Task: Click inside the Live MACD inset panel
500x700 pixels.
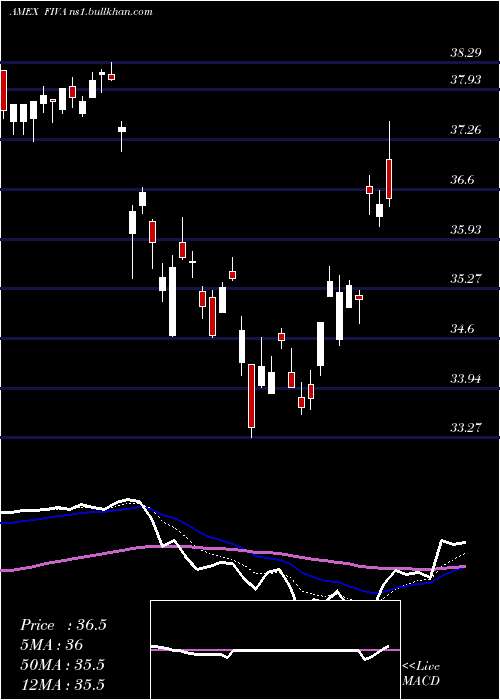Action: [275, 650]
